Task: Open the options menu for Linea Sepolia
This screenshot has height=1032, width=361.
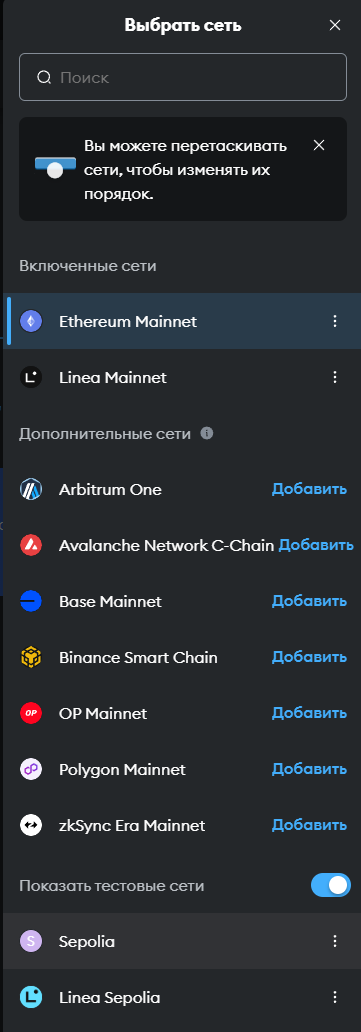Action: pyautogui.click(x=335, y=997)
